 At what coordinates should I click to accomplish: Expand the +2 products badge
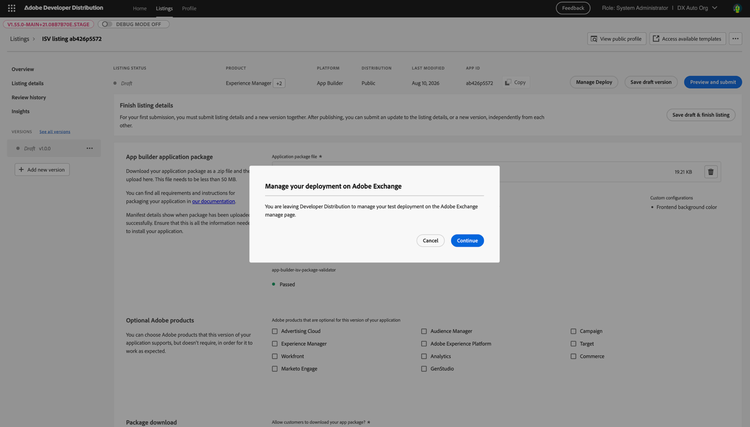tap(279, 83)
